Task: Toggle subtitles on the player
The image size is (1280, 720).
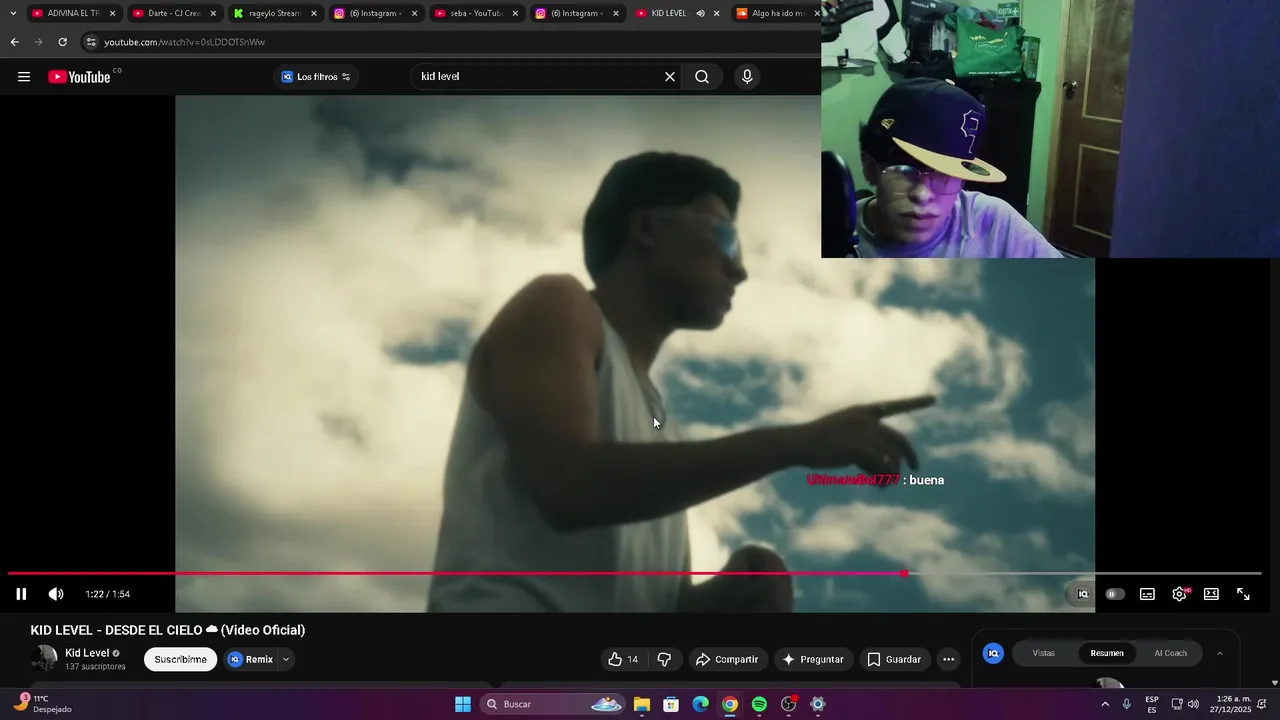Action: tap(1147, 594)
